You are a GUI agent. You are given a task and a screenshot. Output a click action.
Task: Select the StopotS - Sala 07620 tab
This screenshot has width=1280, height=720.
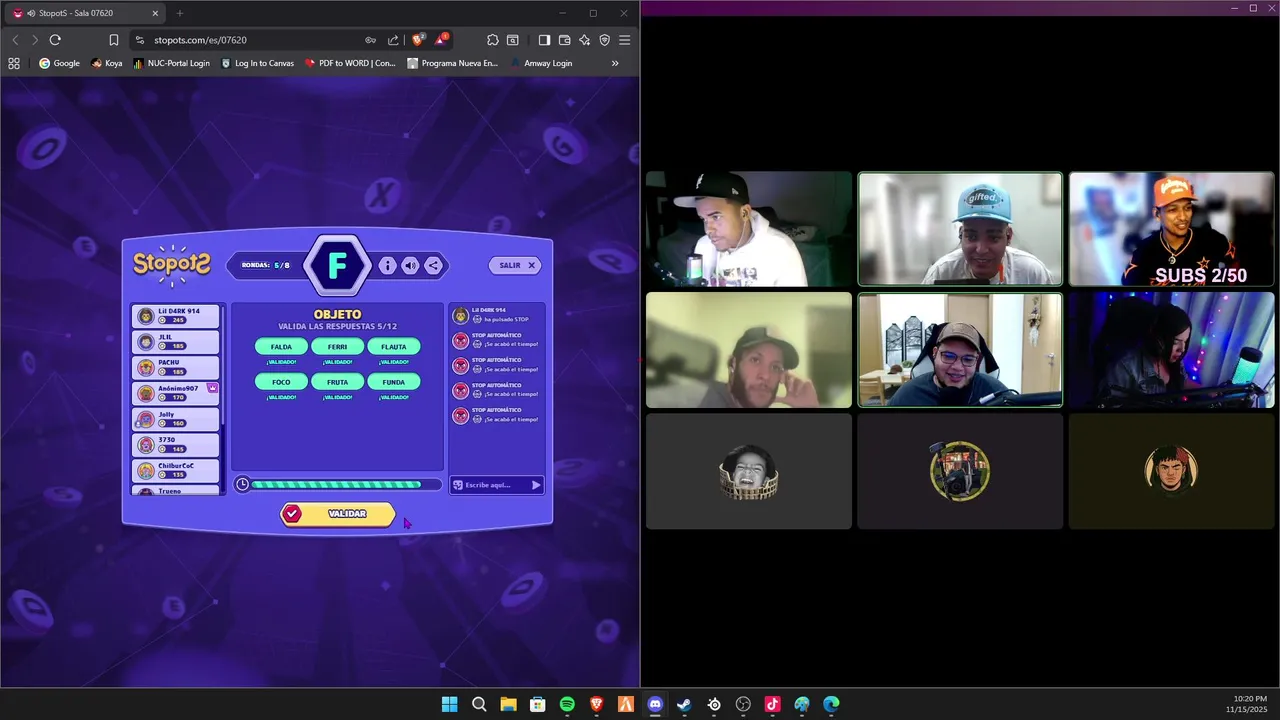(86, 13)
